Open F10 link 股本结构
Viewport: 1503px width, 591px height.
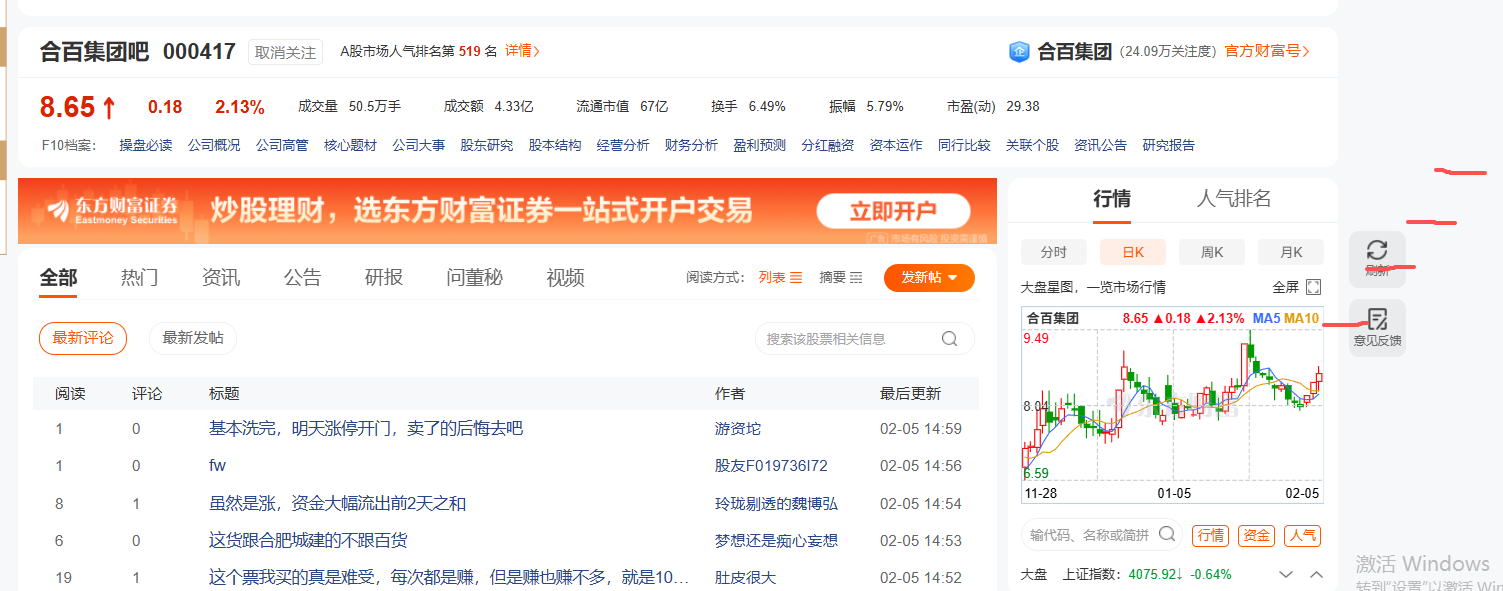coord(555,145)
